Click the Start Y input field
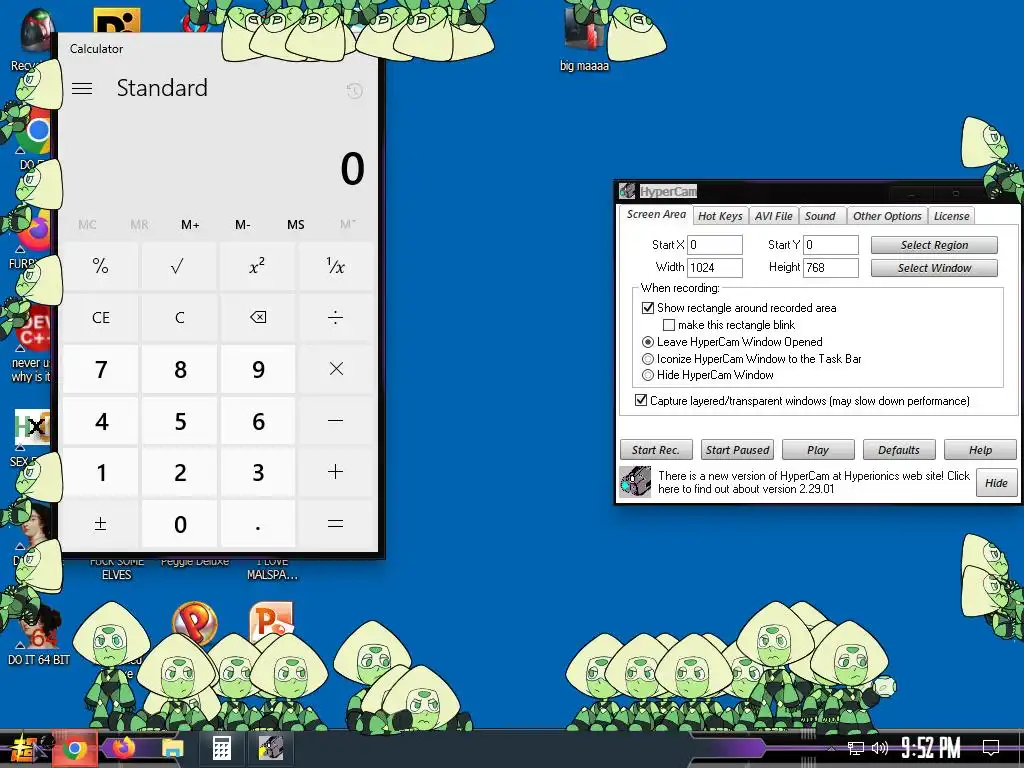Screen dimensions: 1024x768 (x=831, y=245)
